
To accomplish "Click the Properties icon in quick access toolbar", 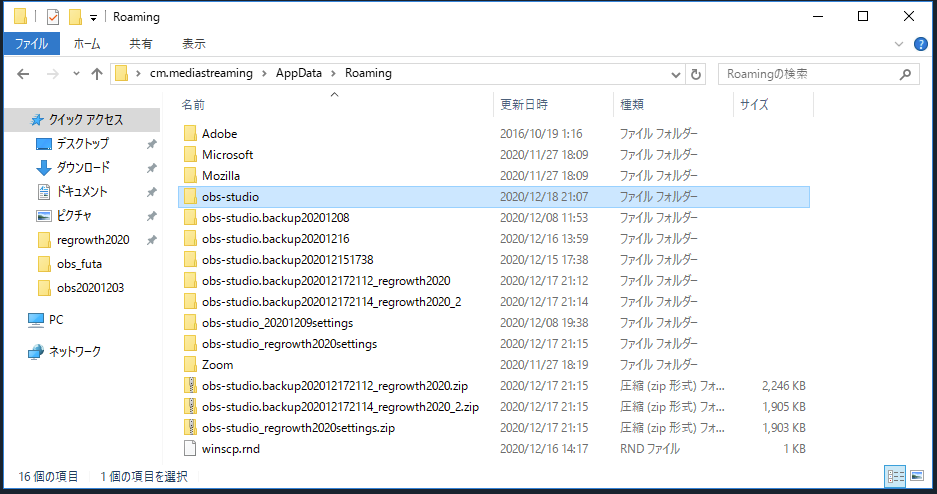I will click(x=53, y=17).
